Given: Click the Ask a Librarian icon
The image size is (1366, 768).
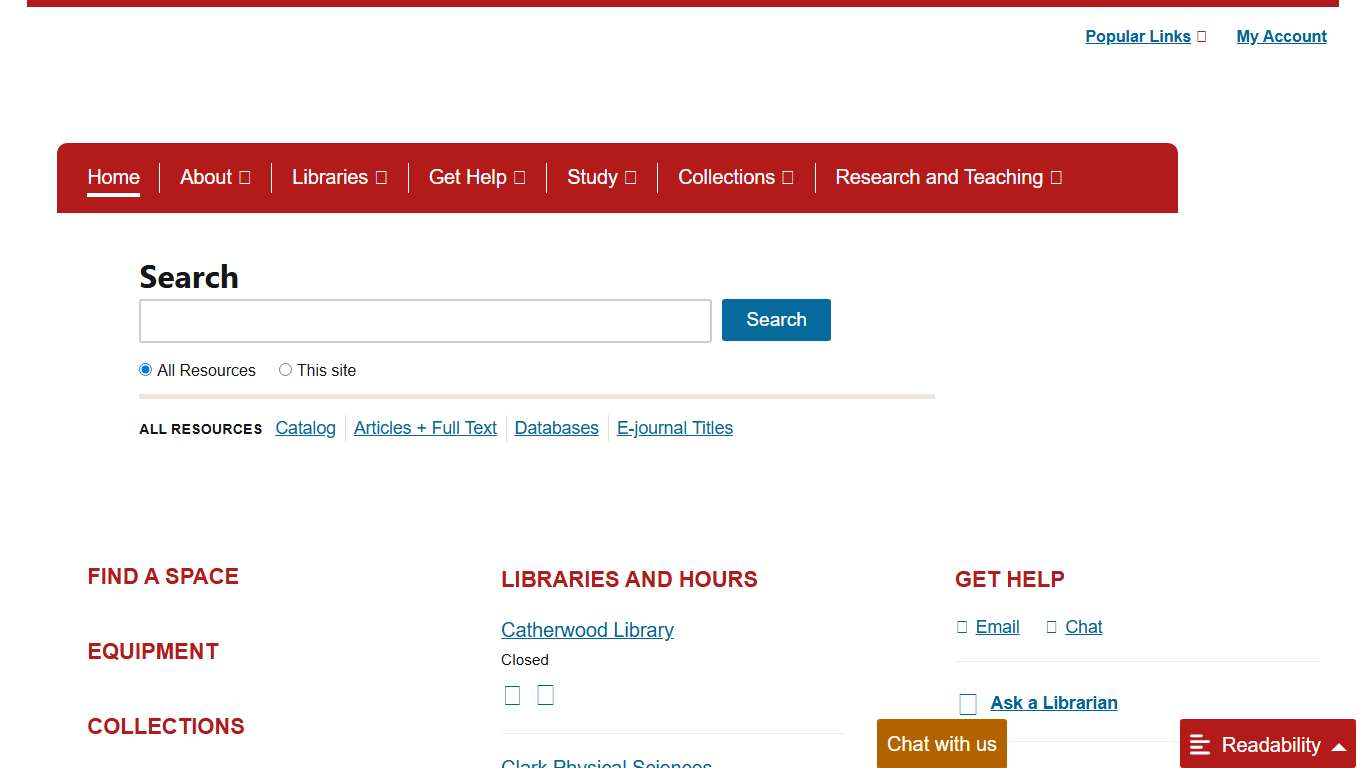Looking at the screenshot, I should click(968, 703).
